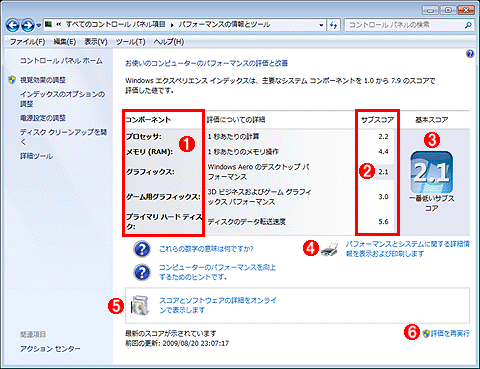
Task: Open 視覚効果の調整 link
Action: point(43,80)
